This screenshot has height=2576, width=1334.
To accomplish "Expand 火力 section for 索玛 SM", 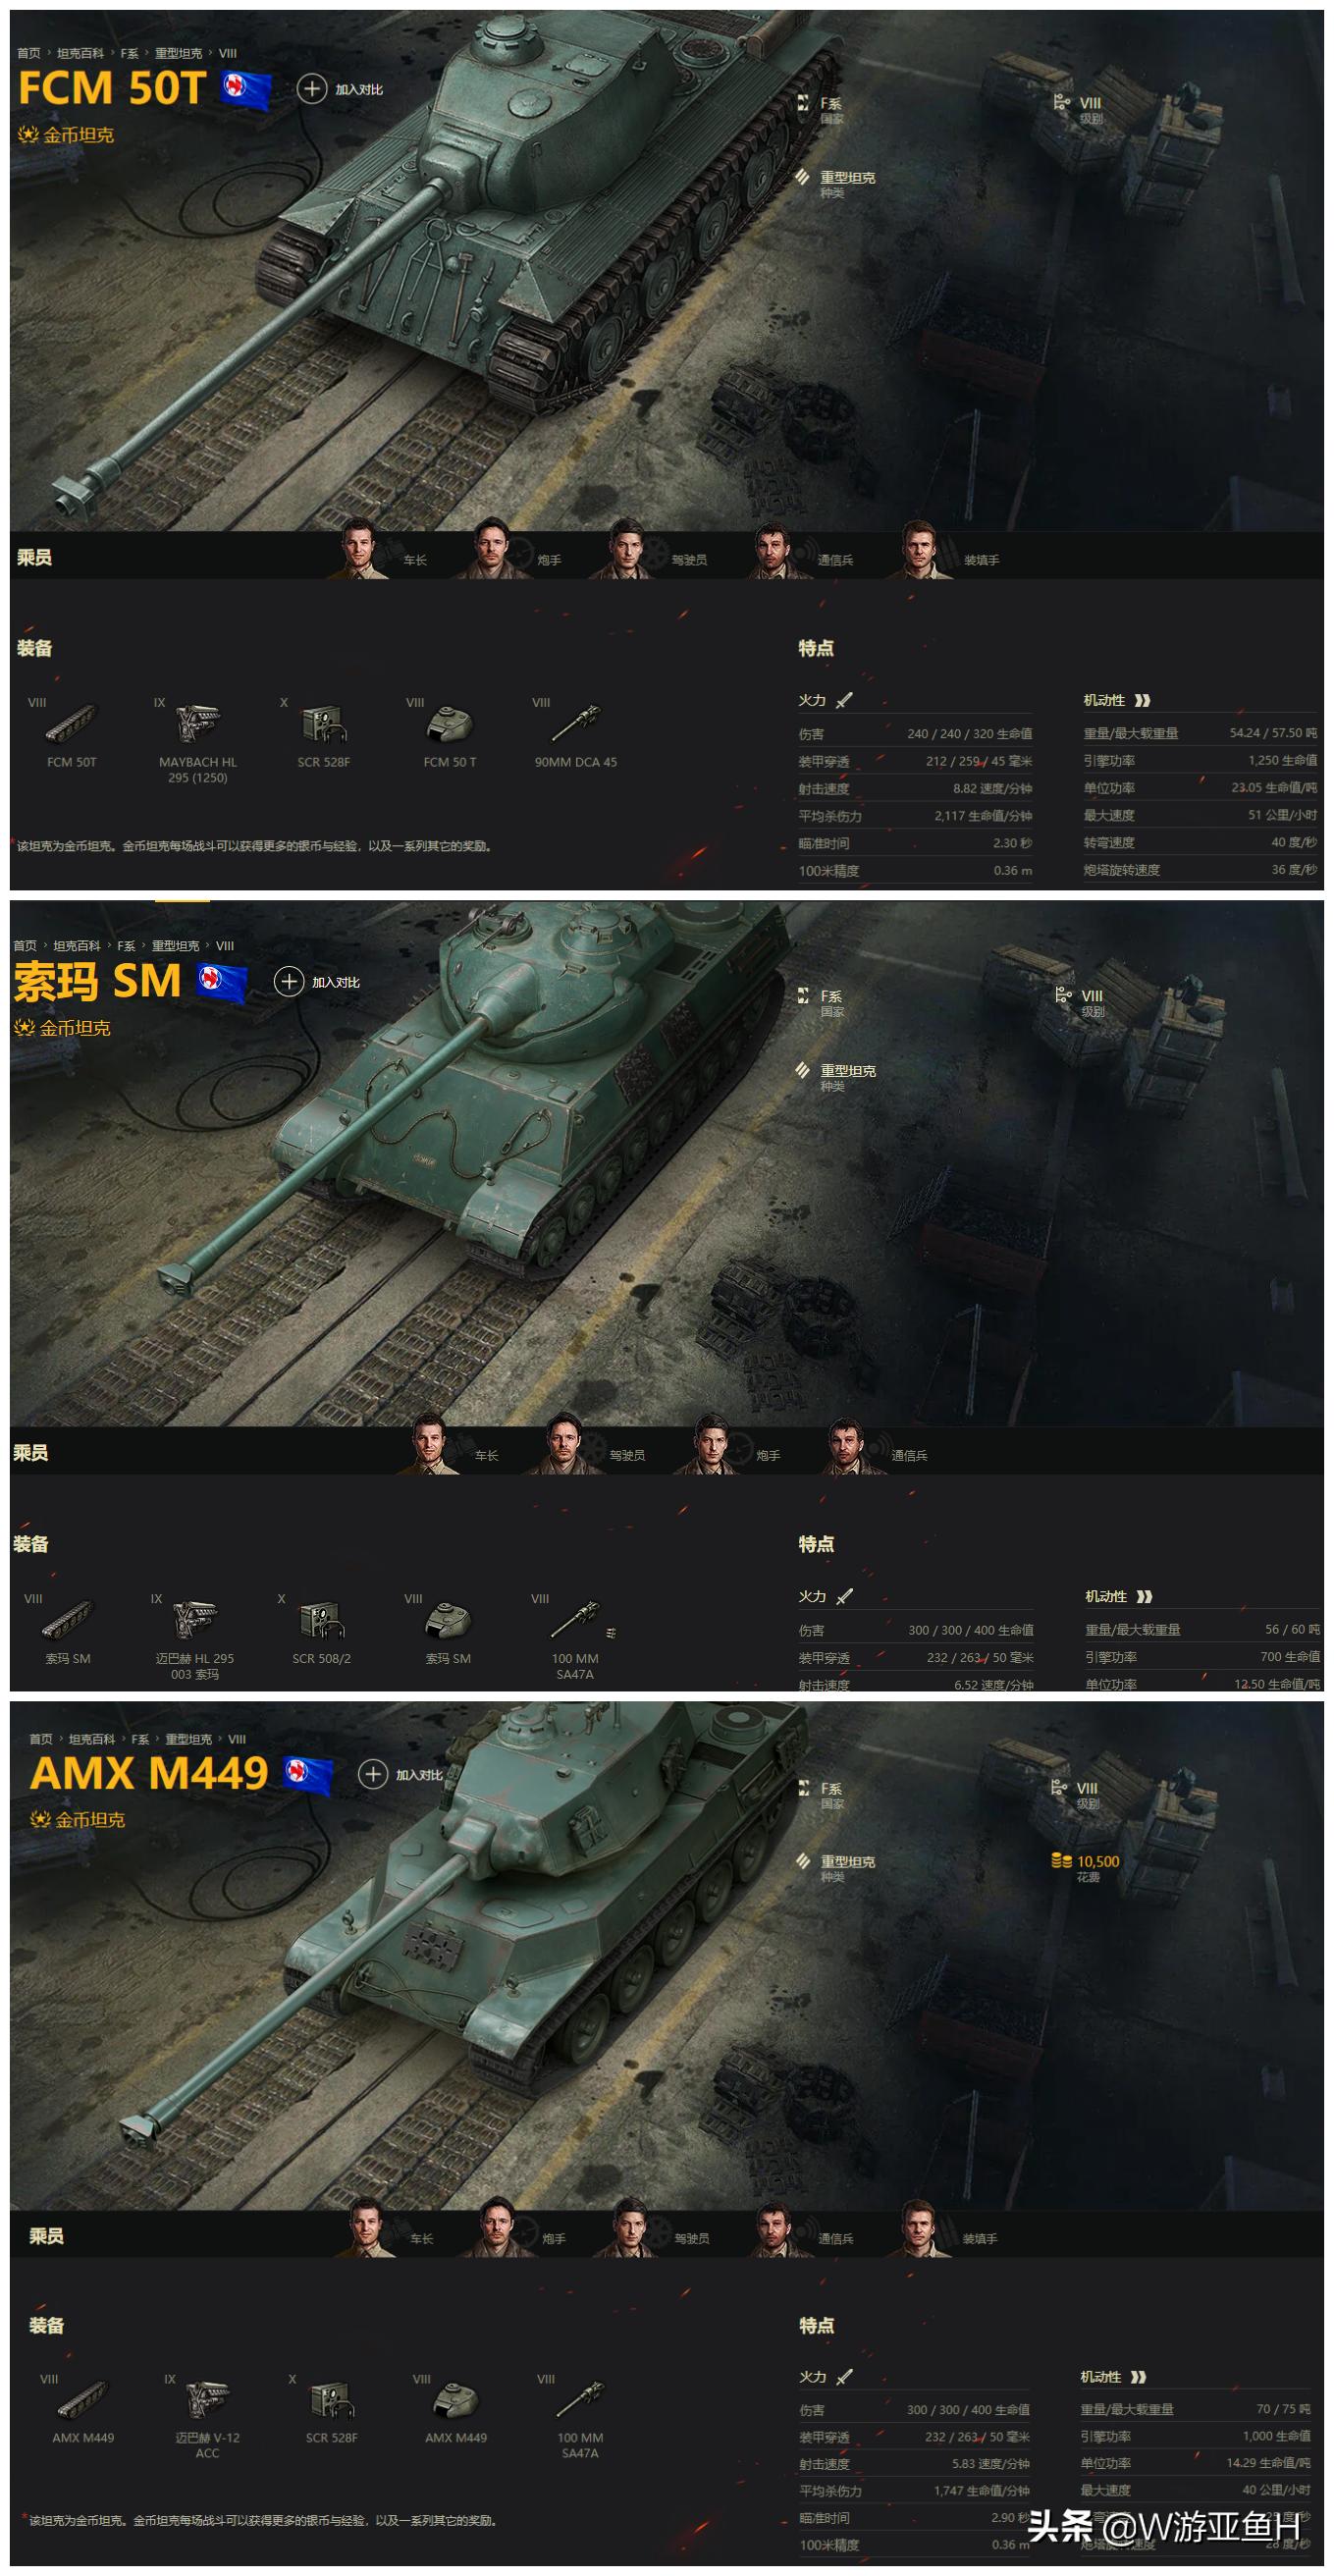I will pos(826,1596).
